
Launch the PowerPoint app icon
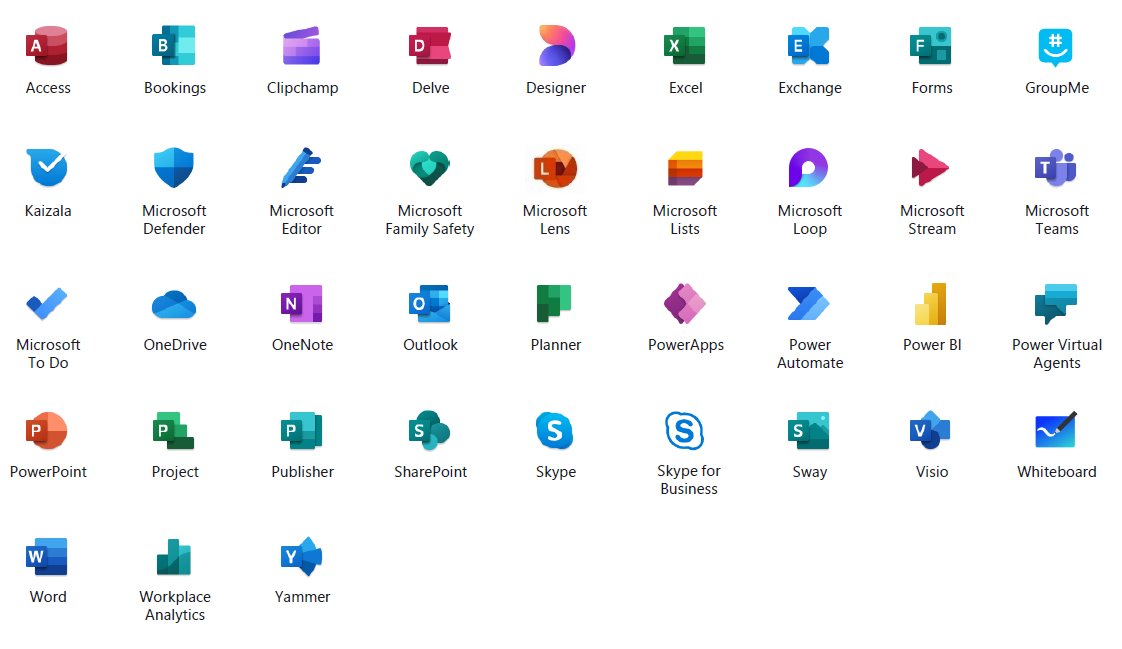tap(47, 431)
